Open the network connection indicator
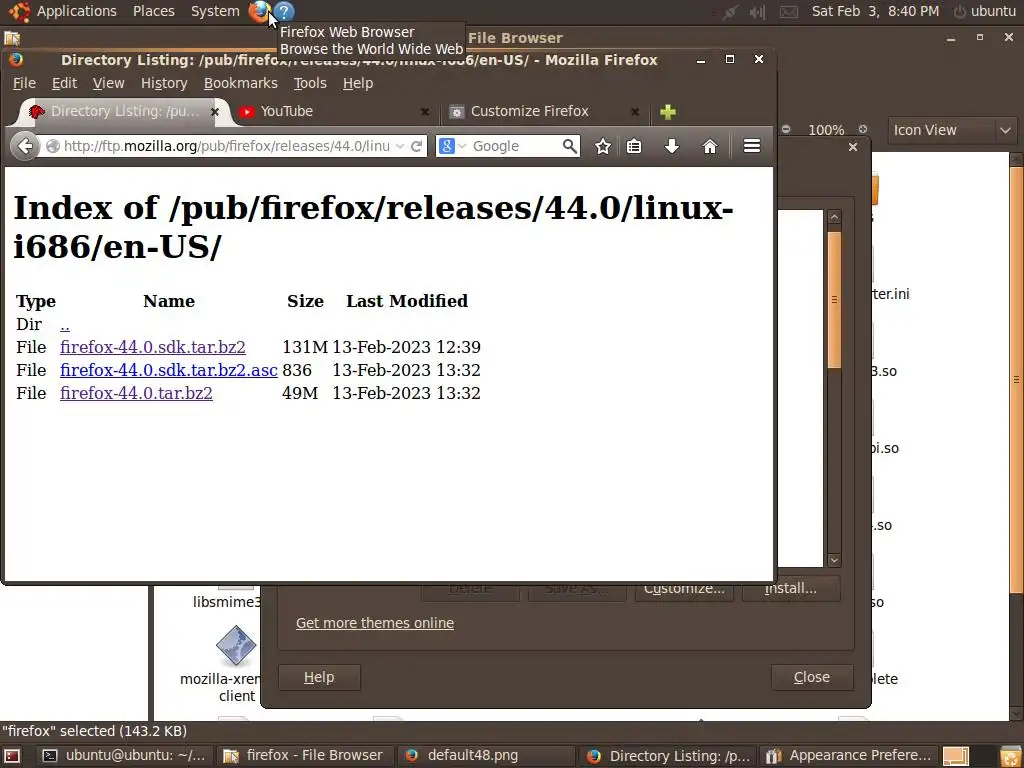1024x768 pixels. coord(731,12)
